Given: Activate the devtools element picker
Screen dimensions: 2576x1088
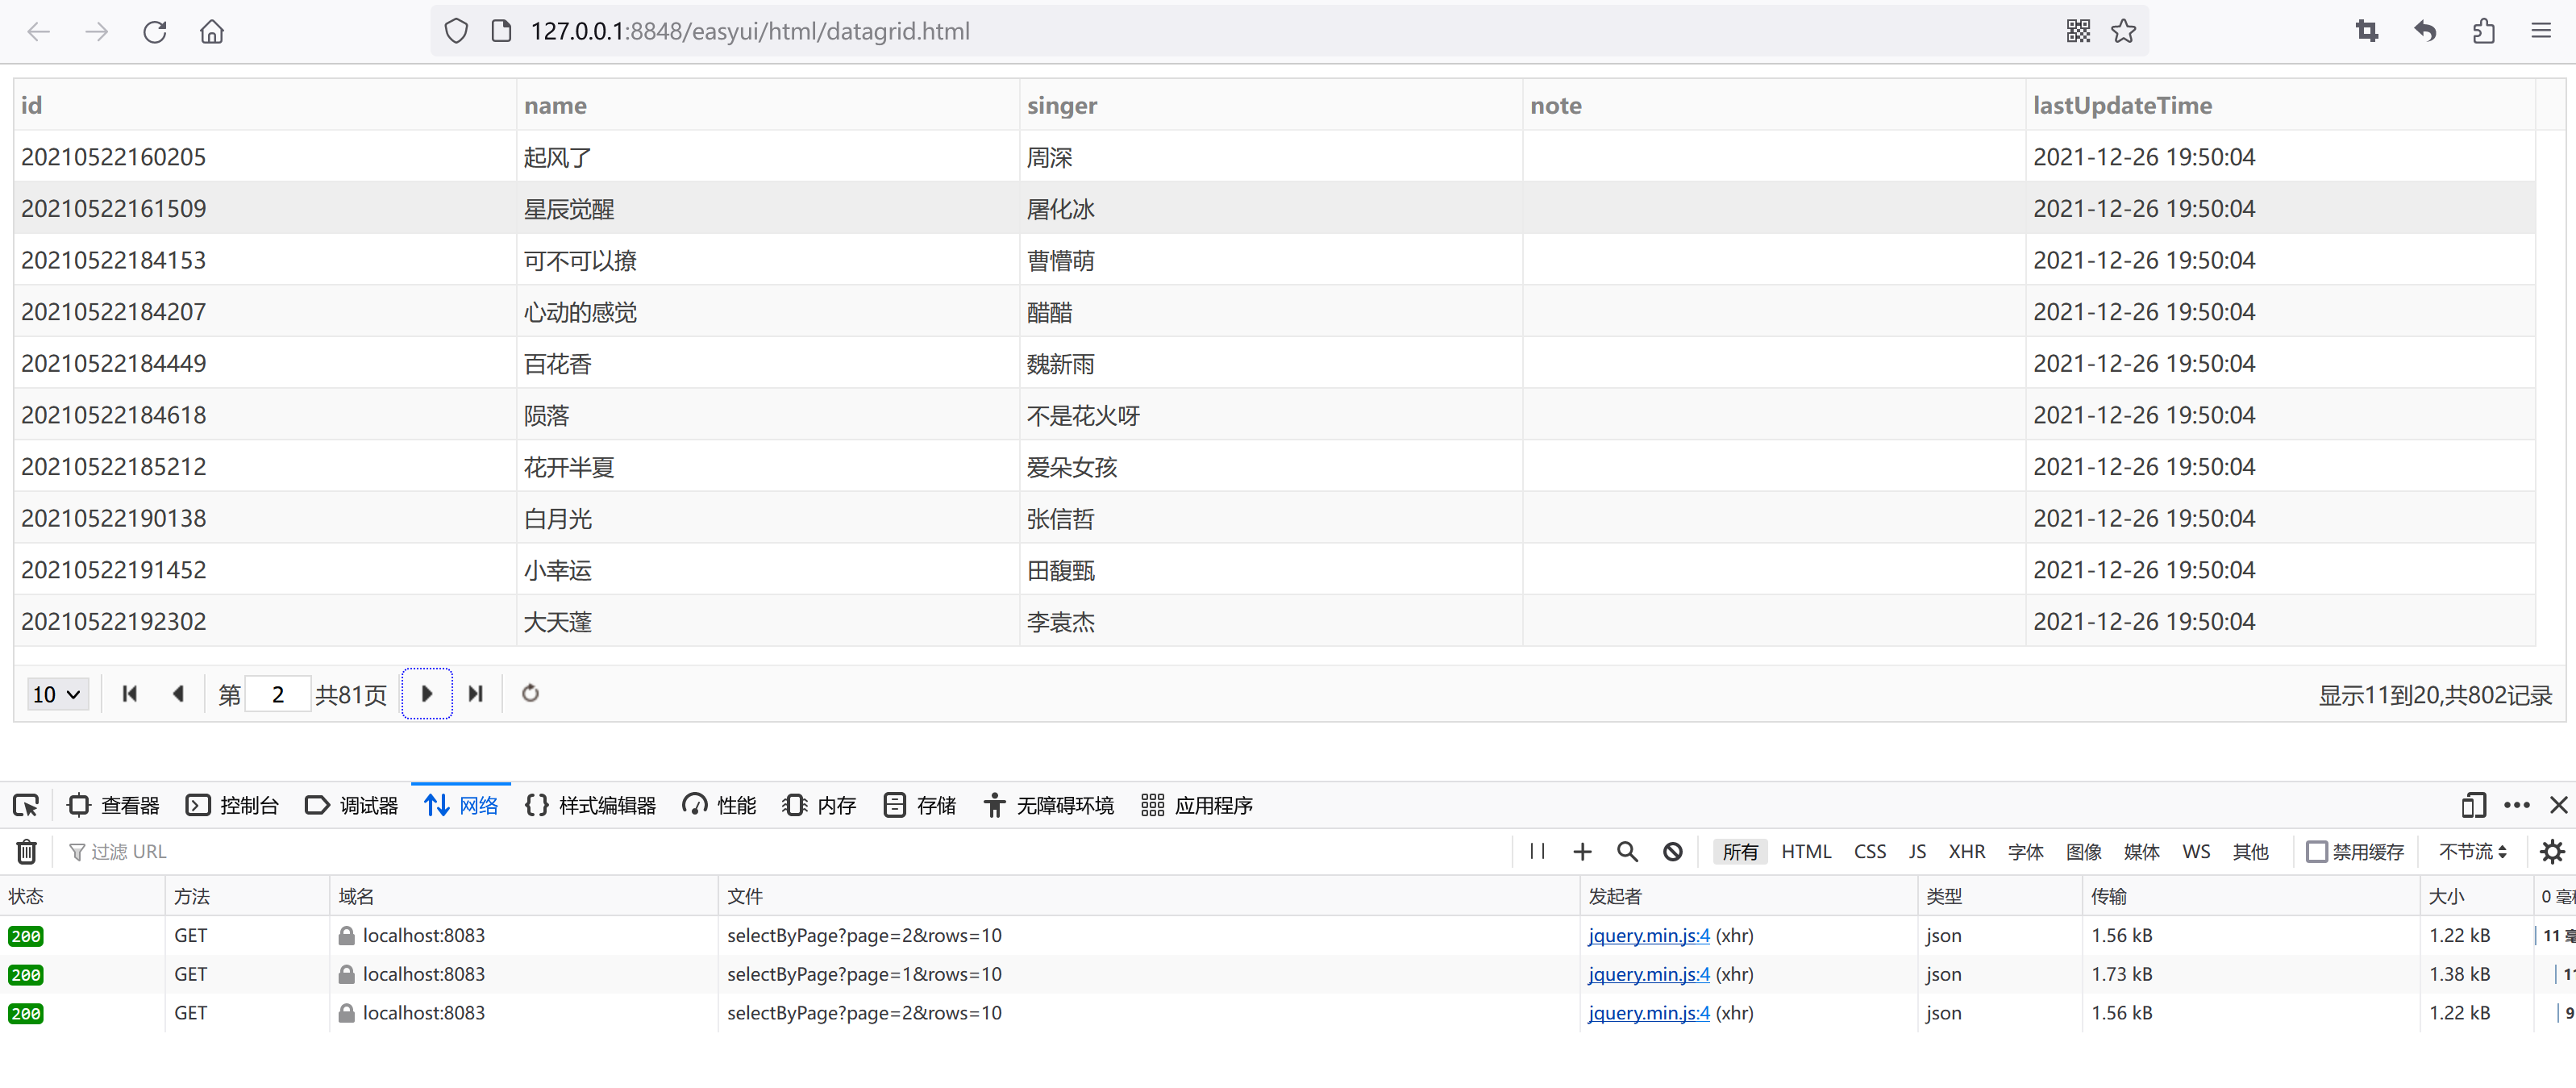Looking at the screenshot, I should 26,806.
